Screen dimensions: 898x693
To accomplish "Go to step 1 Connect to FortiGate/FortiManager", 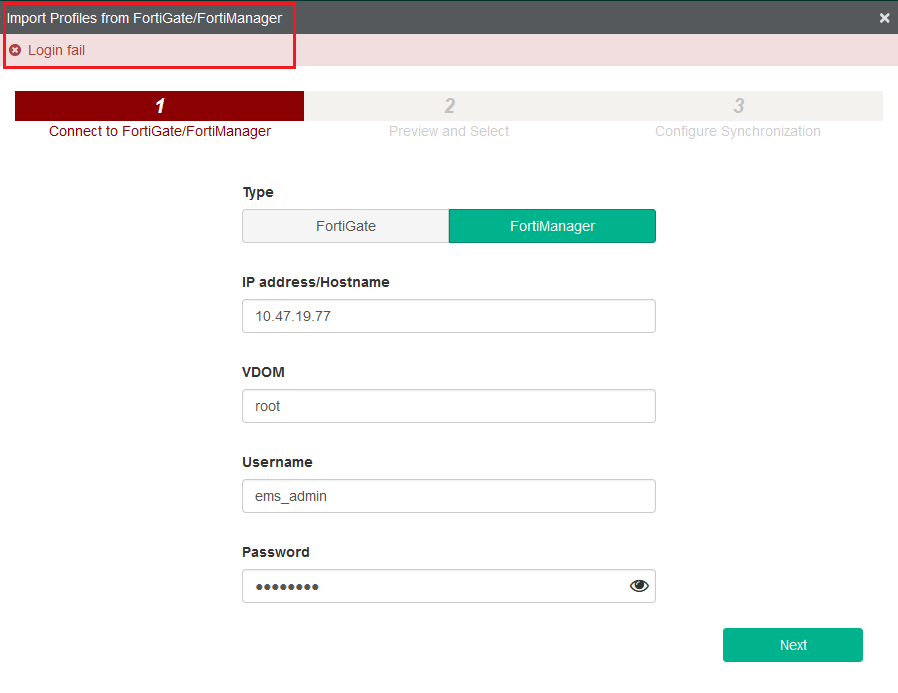I will (x=160, y=115).
